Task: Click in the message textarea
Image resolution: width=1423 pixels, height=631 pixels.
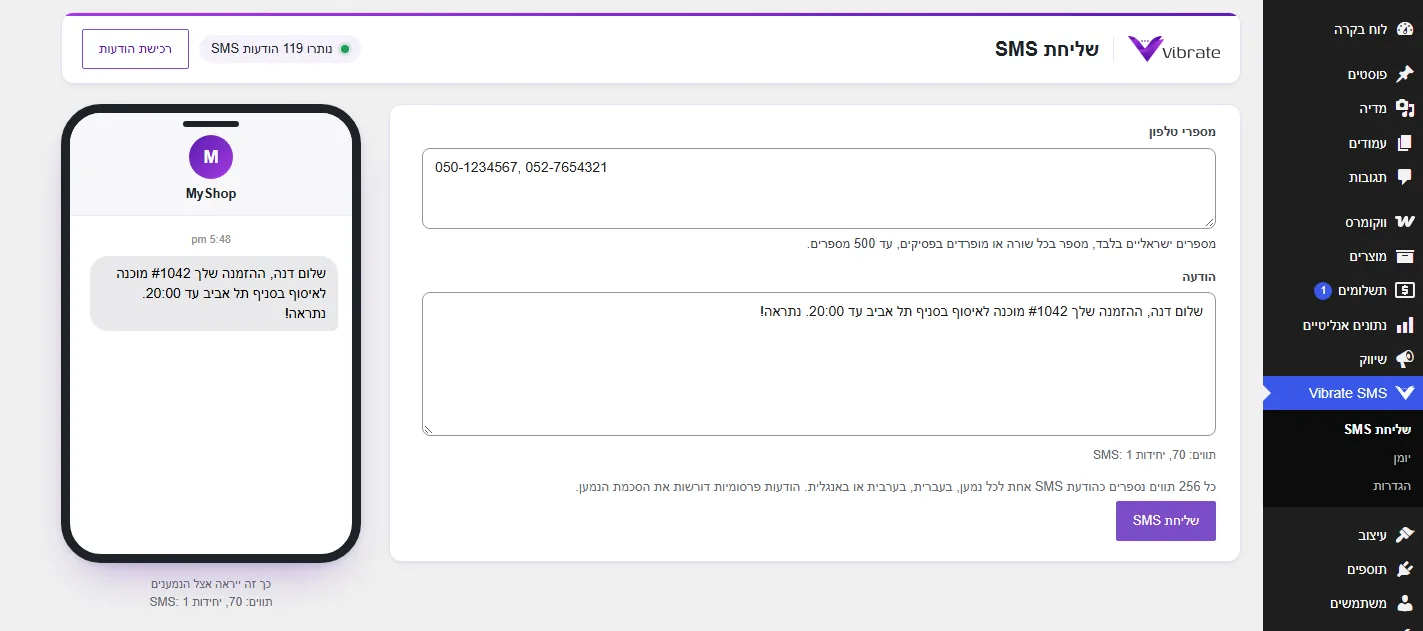Action: (x=819, y=364)
